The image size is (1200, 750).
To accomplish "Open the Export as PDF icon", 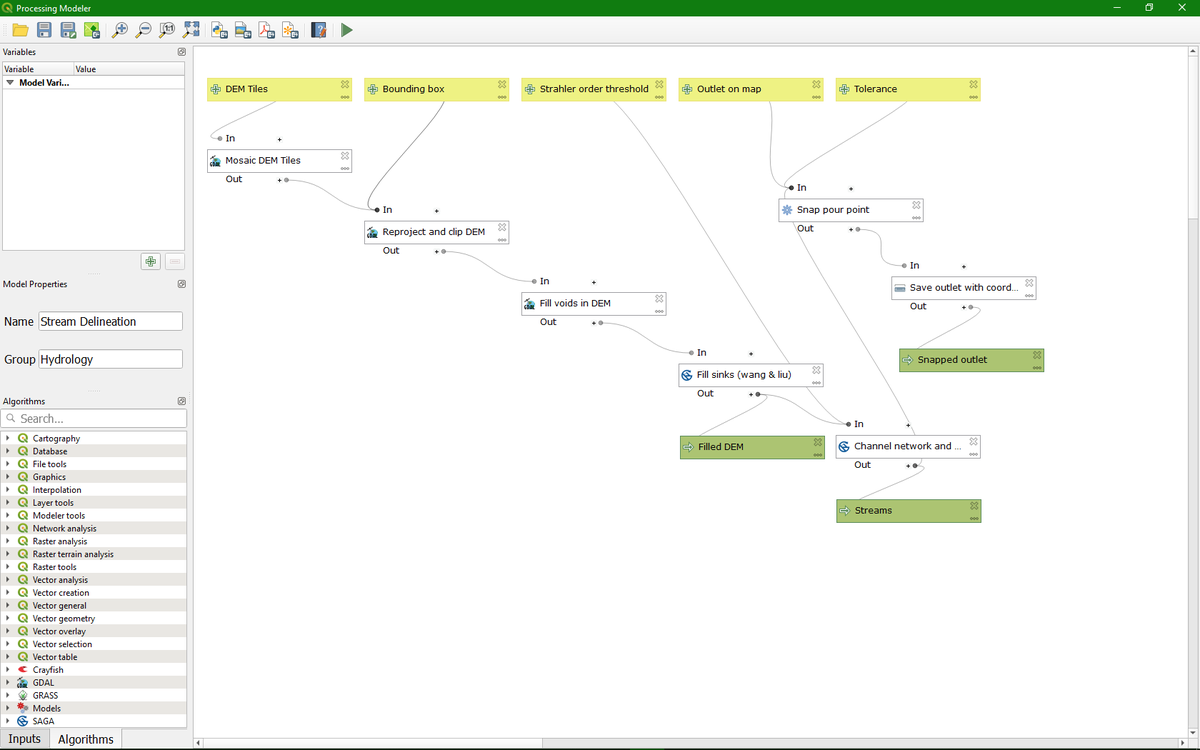I will (267, 30).
